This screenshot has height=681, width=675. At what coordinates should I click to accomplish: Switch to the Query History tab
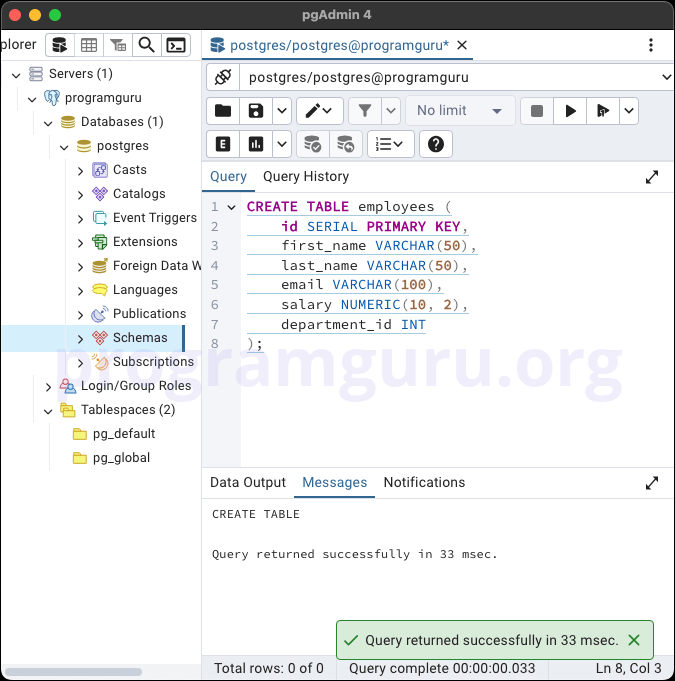[x=306, y=177]
